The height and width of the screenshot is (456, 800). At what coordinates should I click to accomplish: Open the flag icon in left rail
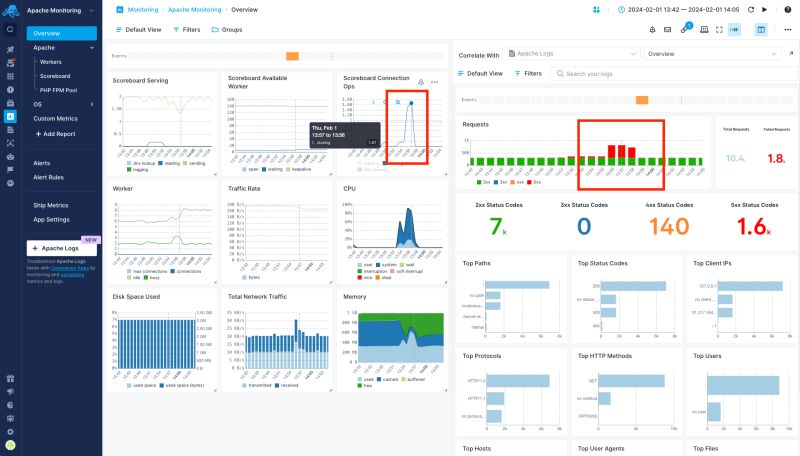(x=10, y=170)
